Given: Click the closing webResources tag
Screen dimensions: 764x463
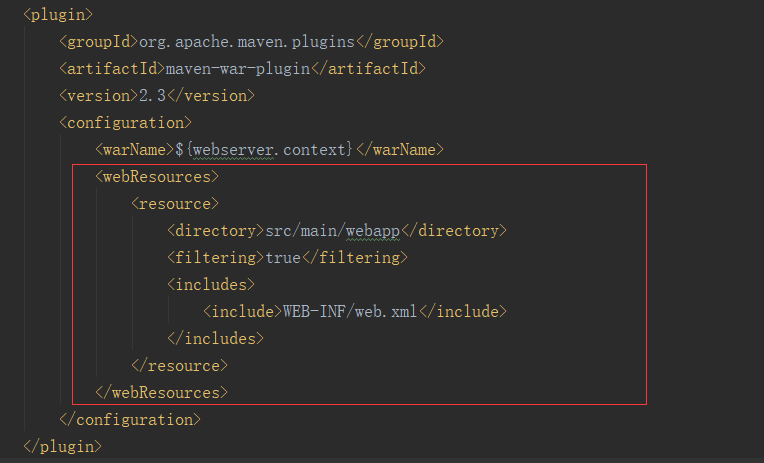Looking at the screenshot, I should (161, 393).
